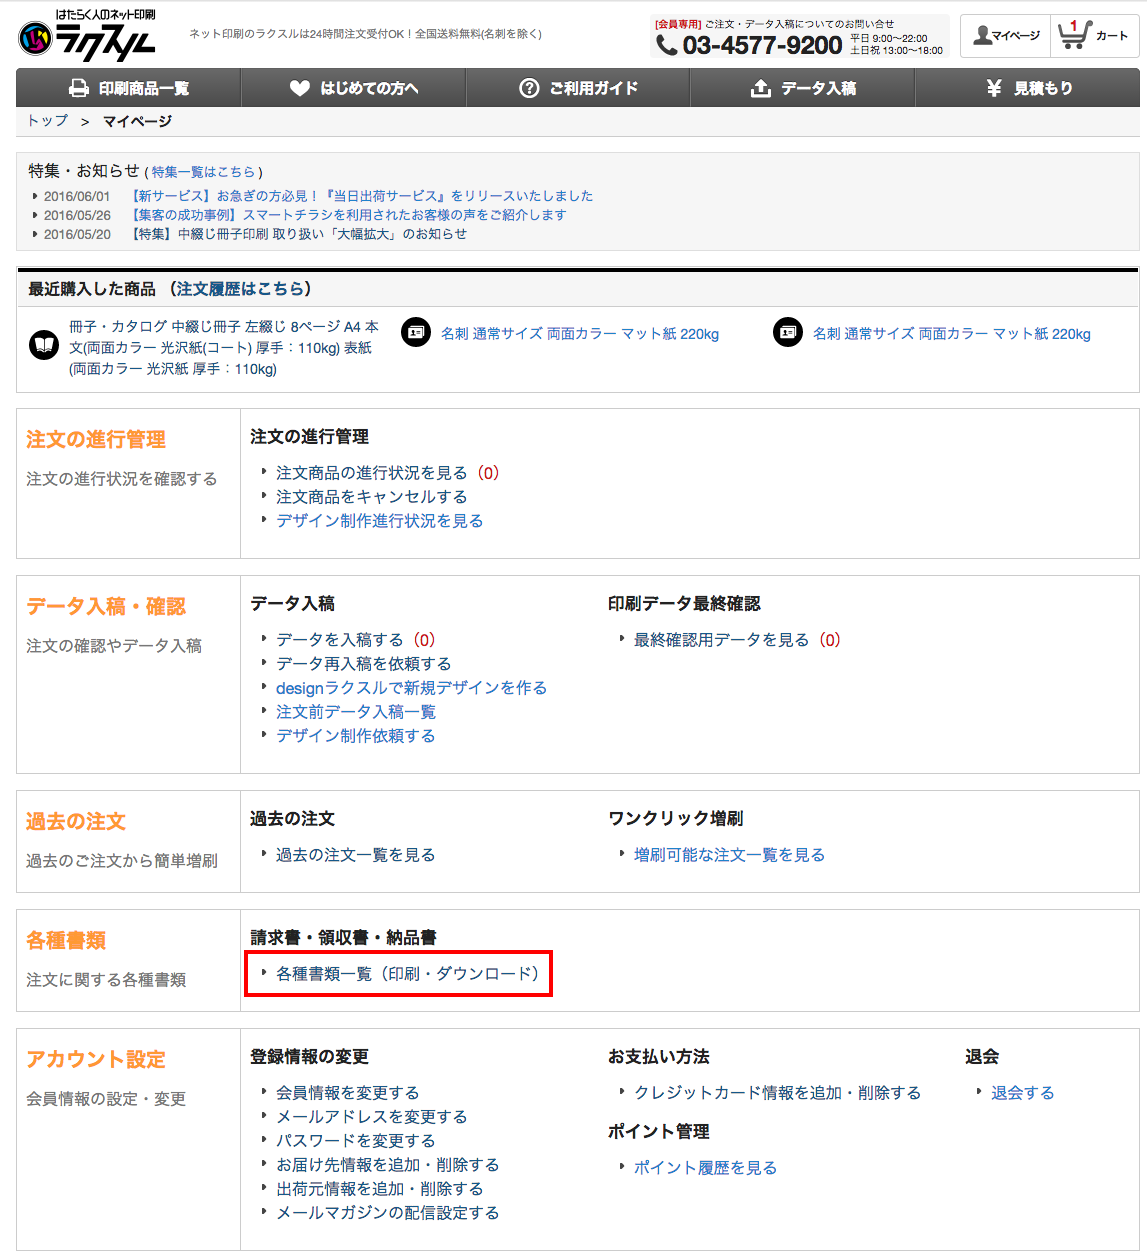The height and width of the screenshot is (1259, 1147).
Task: Open 特集一覧はこちら link
Action: coord(204,172)
